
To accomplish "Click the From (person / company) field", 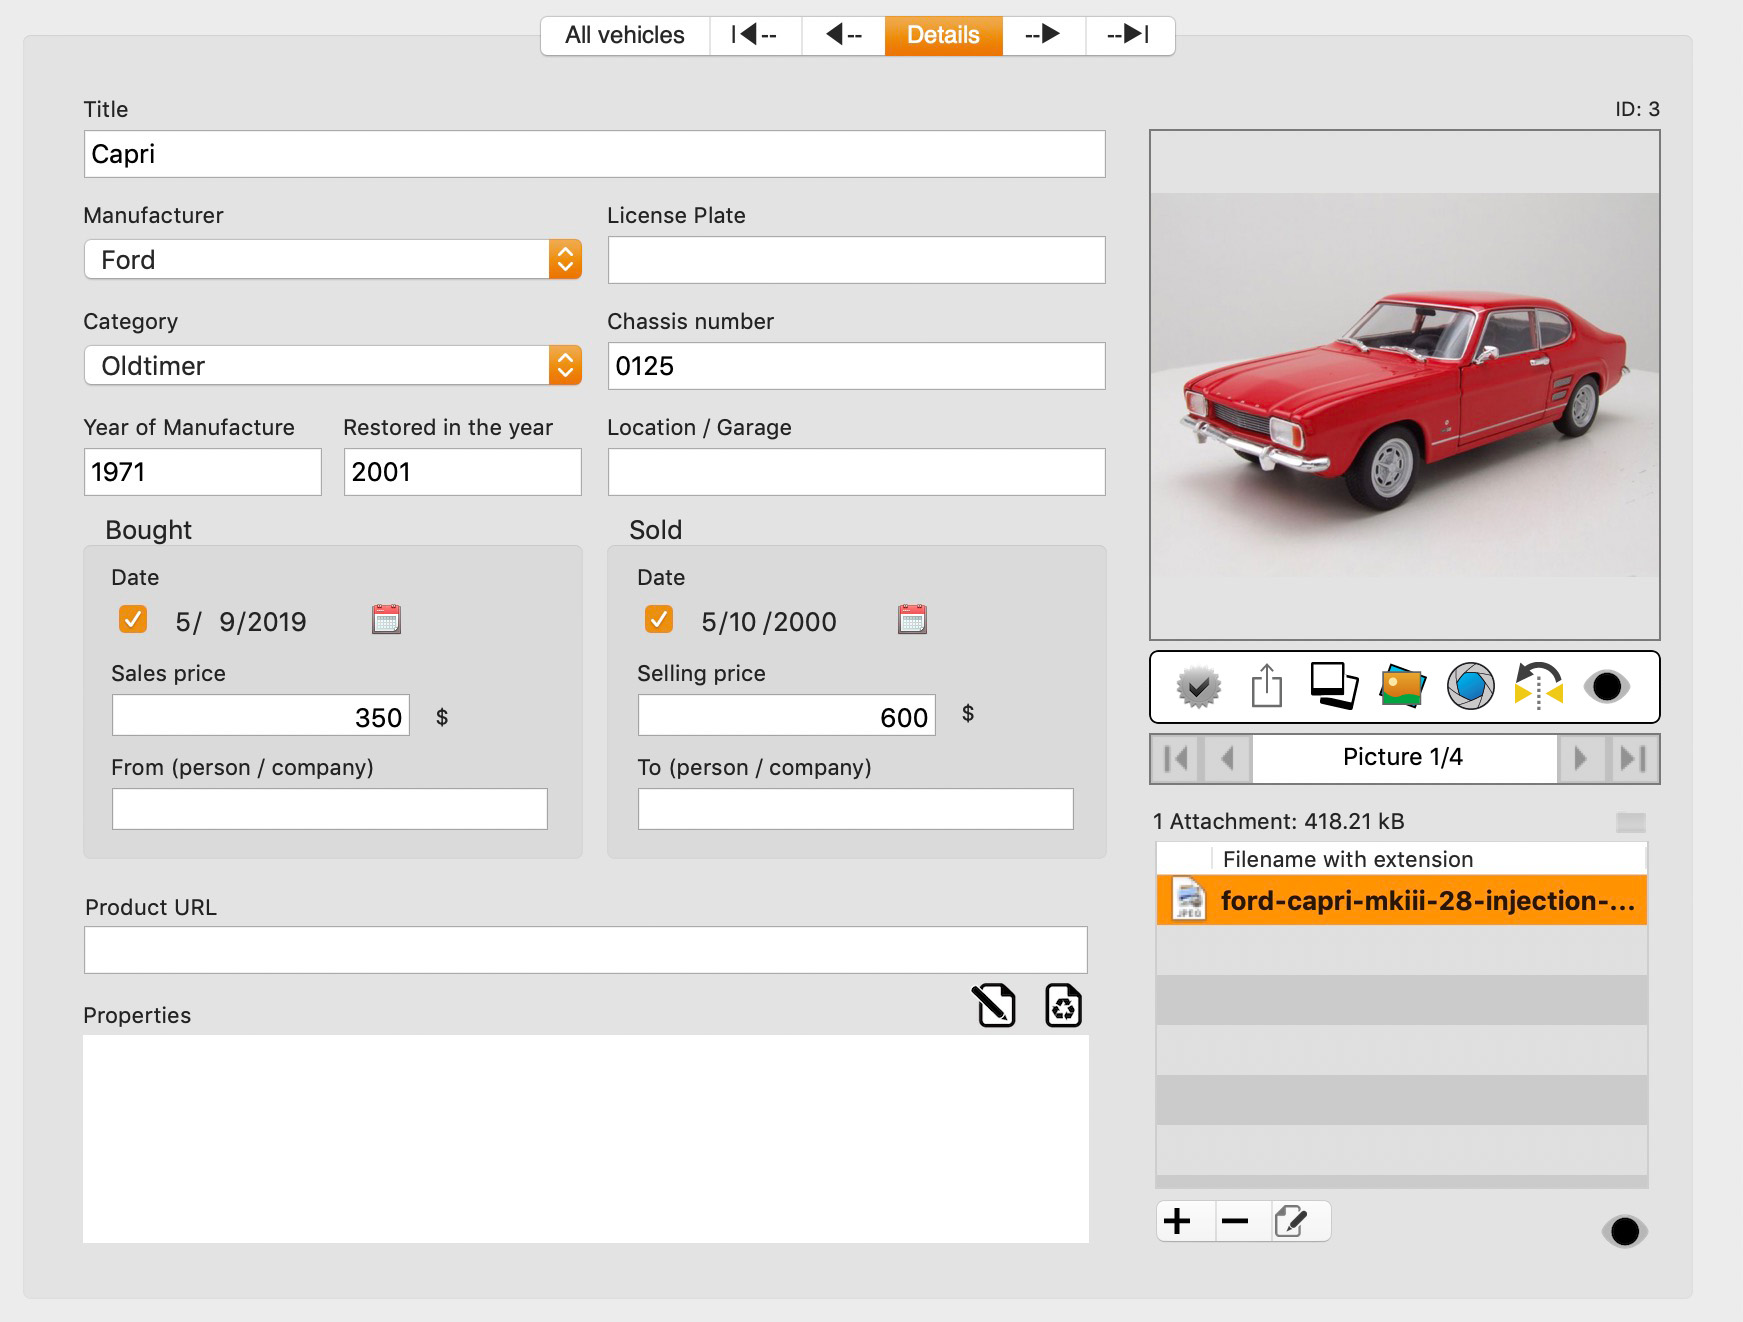I will click(329, 809).
